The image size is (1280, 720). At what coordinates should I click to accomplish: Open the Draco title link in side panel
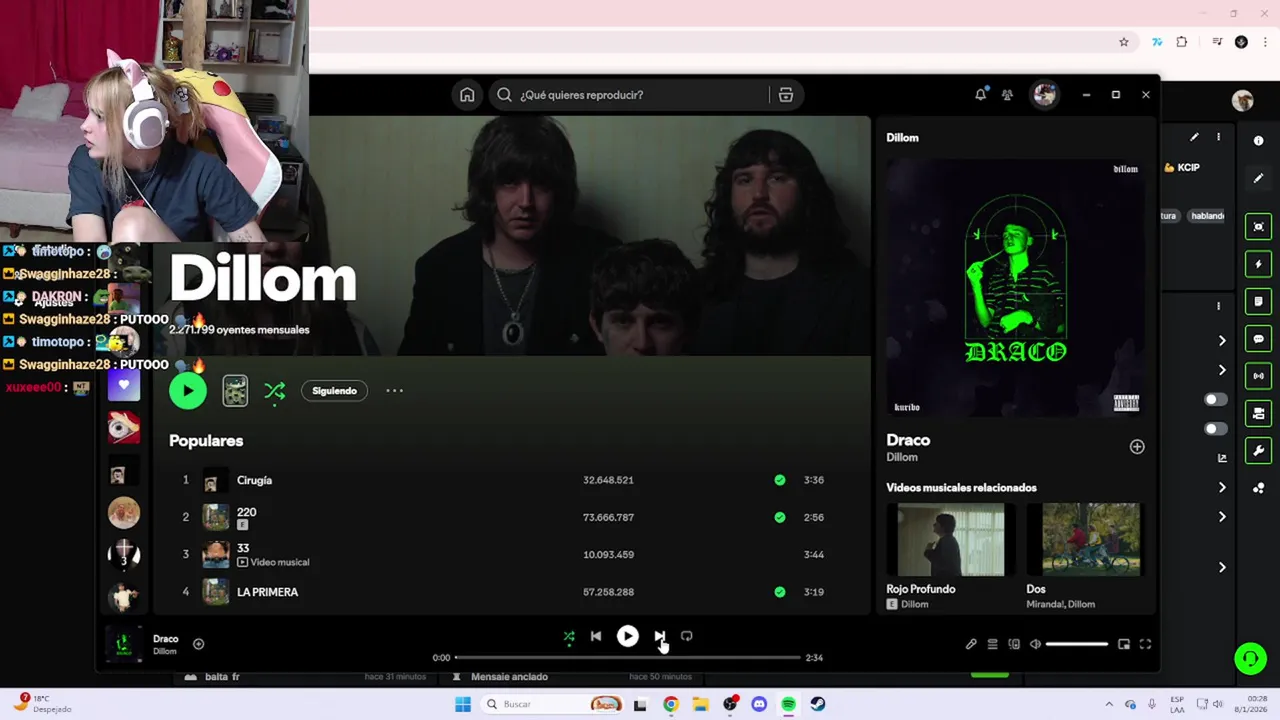[908, 440]
